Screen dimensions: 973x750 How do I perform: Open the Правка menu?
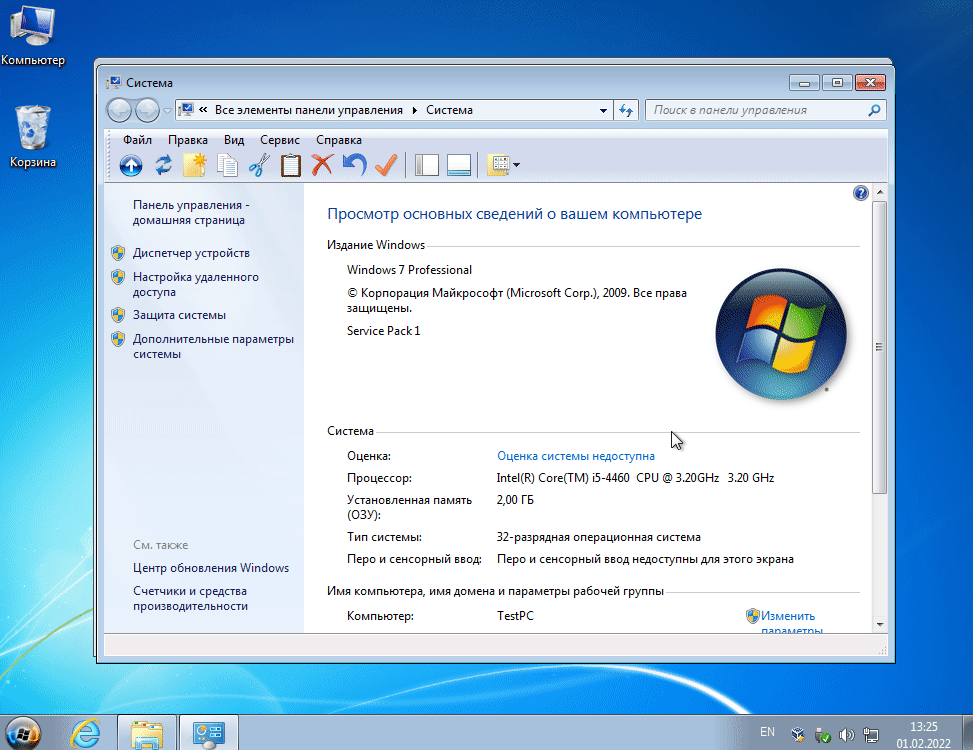point(187,140)
